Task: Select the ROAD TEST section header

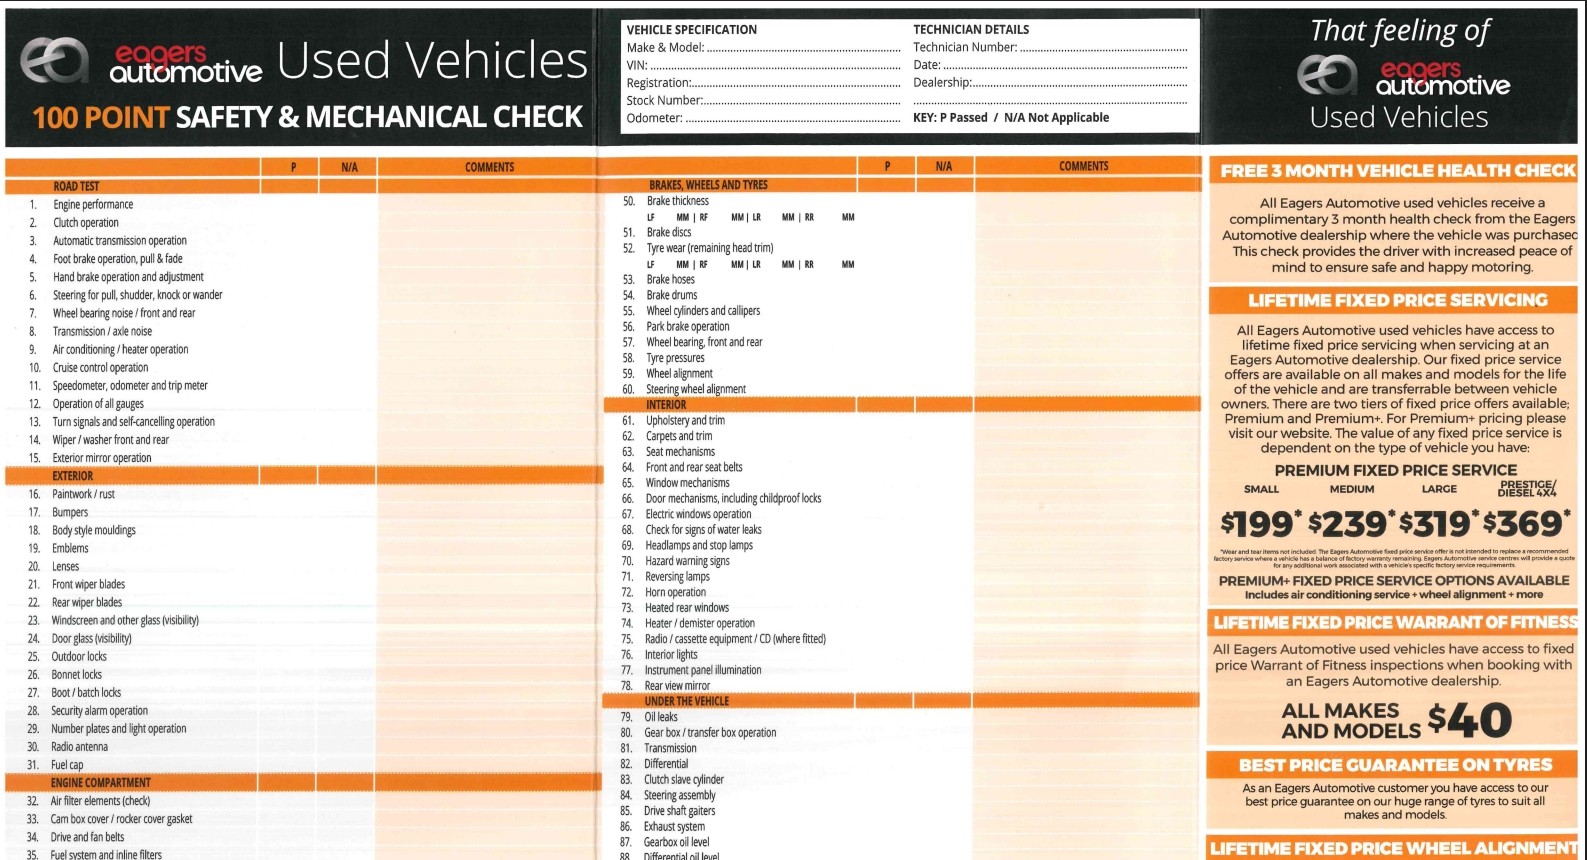Action: coord(77,186)
